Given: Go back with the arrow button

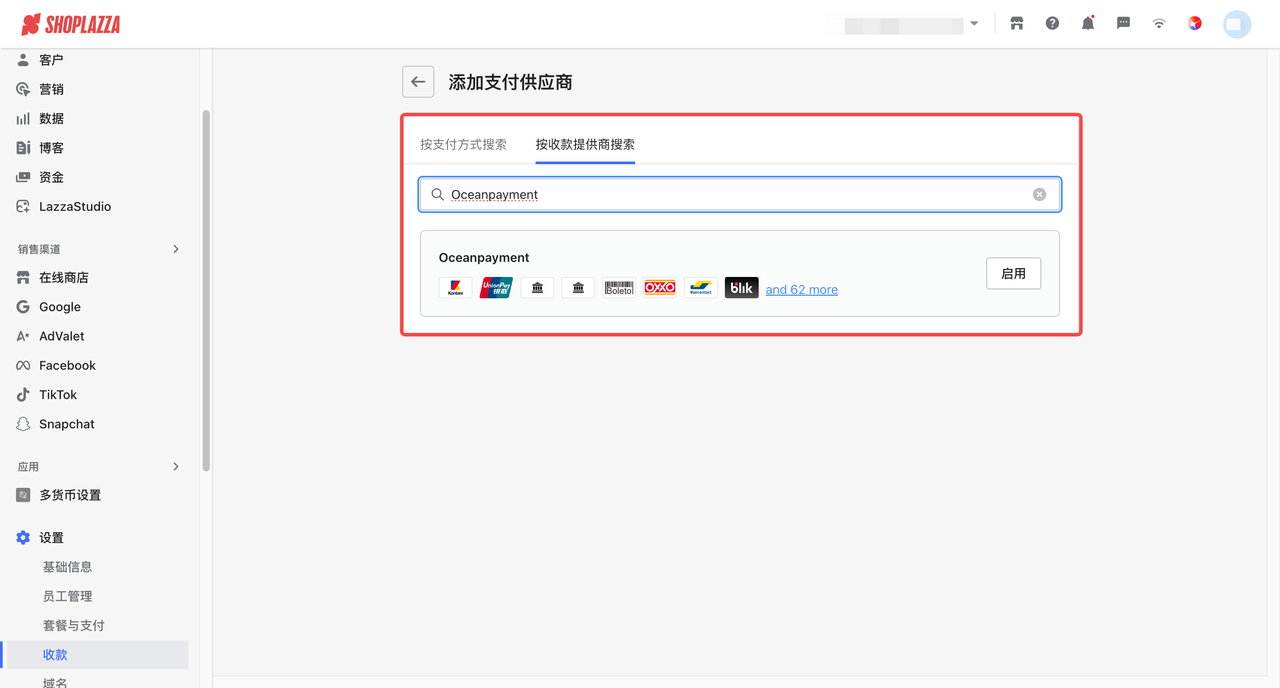Looking at the screenshot, I should point(418,82).
